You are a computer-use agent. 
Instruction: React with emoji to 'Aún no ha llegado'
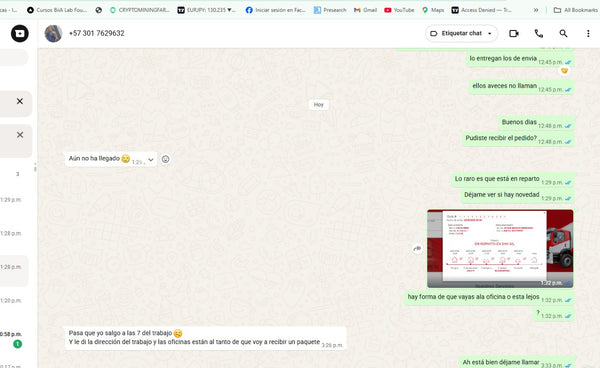click(x=165, y=159)
